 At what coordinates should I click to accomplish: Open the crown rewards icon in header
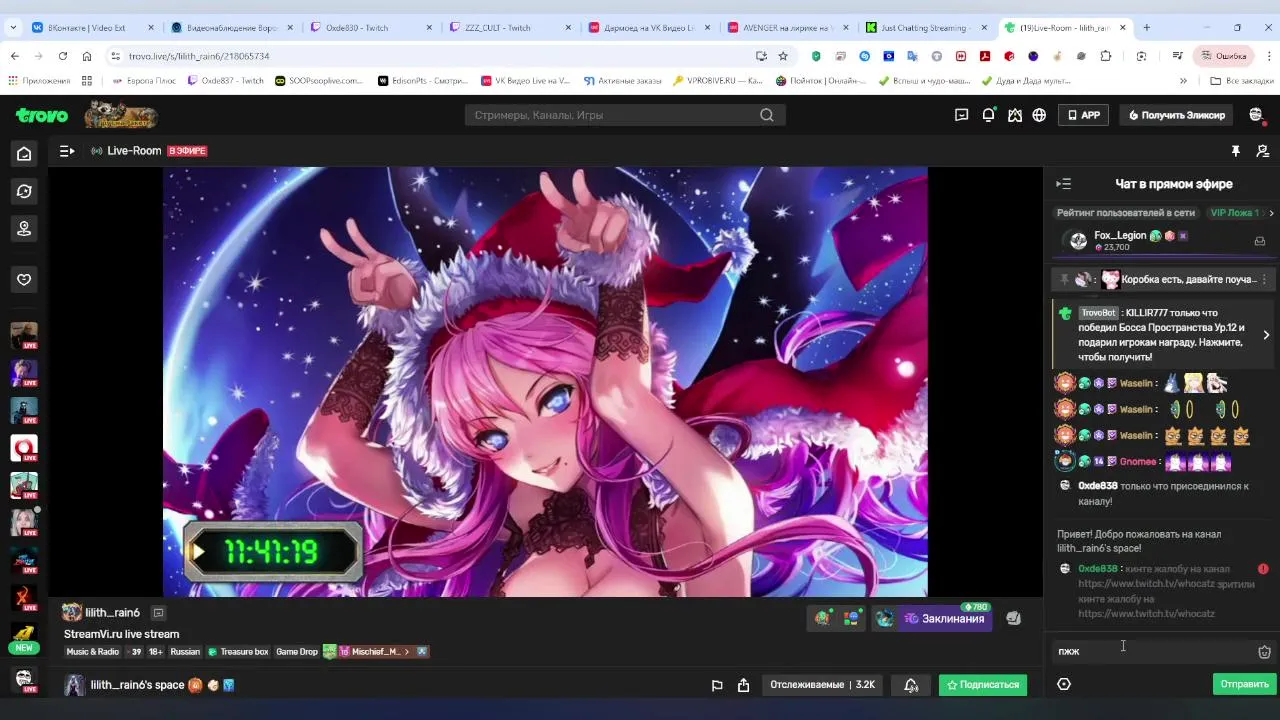[1015, 115]
